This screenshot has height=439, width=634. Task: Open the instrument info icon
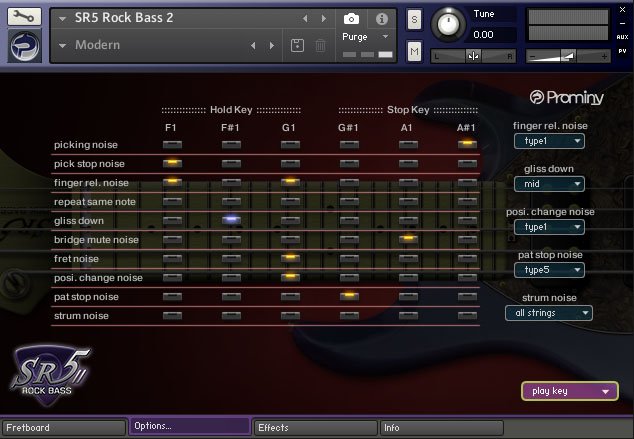click(x=381, y=19)
